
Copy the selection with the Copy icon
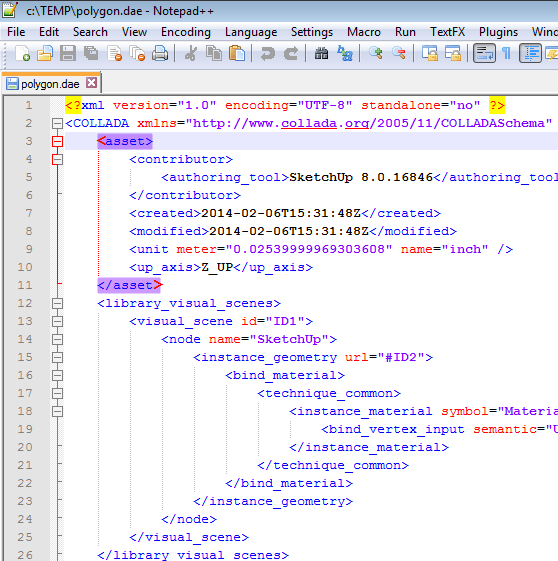pos(214,53)
